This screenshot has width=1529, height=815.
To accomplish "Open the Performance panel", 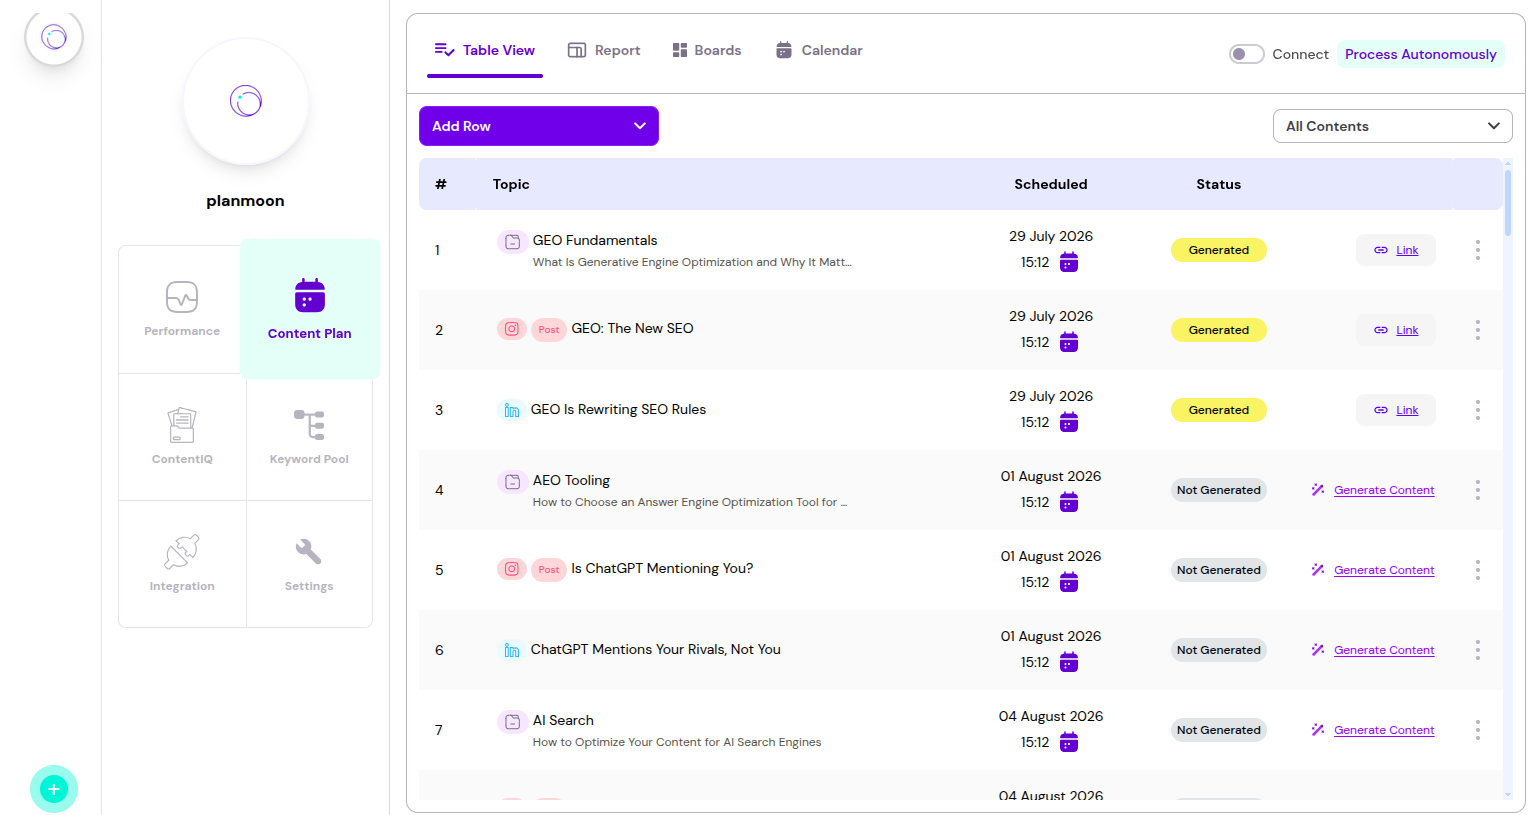I will (182, 309).
